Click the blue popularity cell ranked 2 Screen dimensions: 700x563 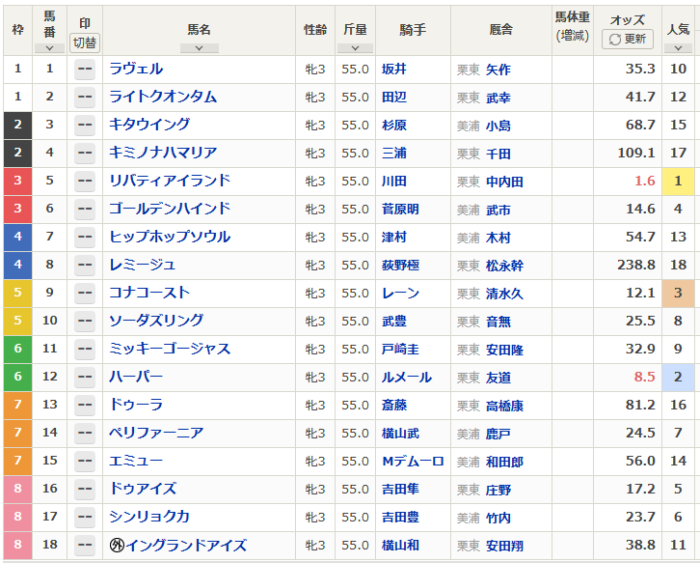(678, 377)
